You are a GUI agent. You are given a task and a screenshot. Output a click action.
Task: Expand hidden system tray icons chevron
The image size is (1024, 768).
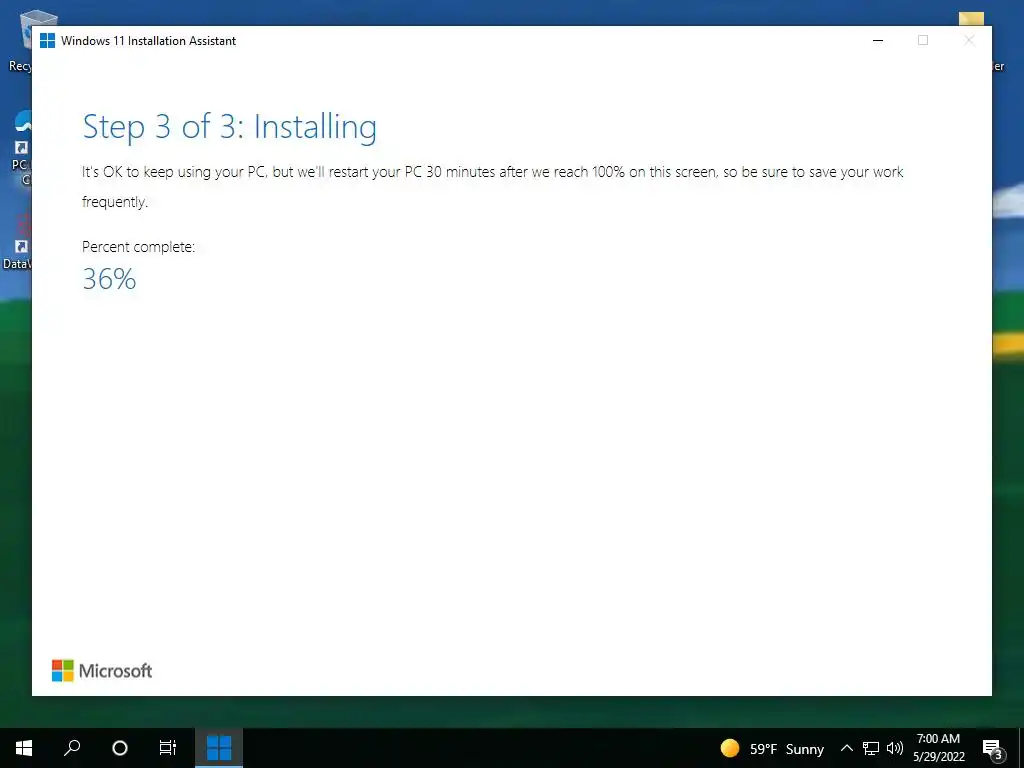(846, 748)
